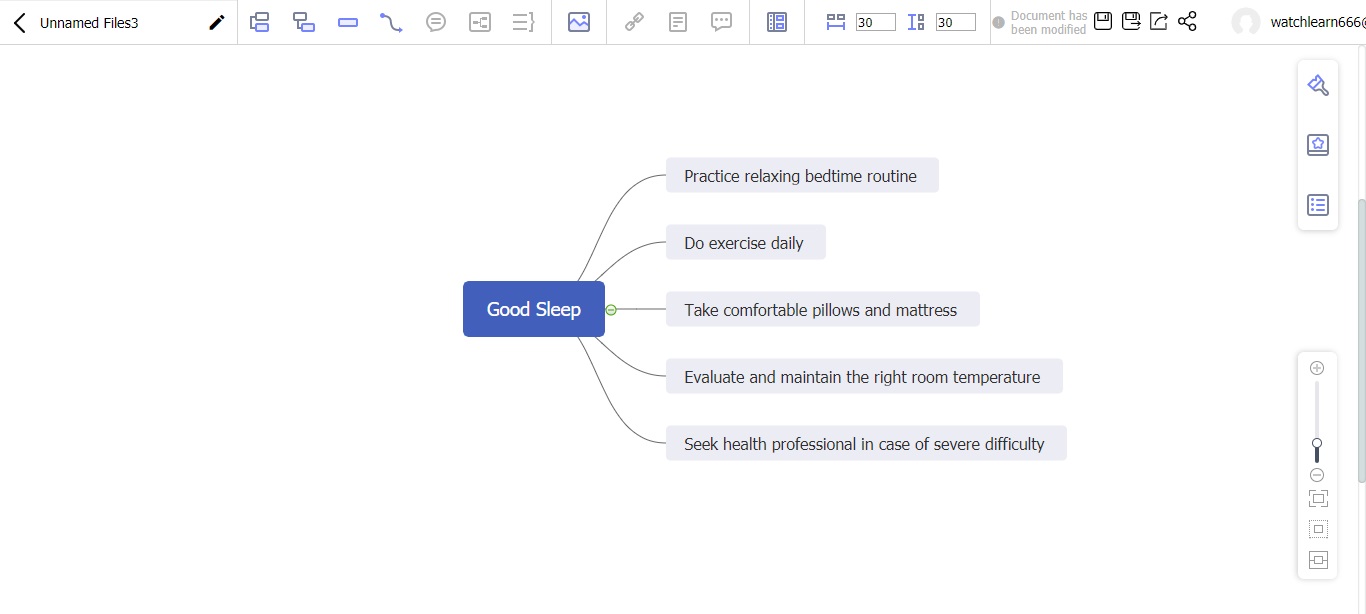Save the document with the Save icon
Image resolution: width=1366 pixels, height=614 pixels.
(x=1103, y=21)
